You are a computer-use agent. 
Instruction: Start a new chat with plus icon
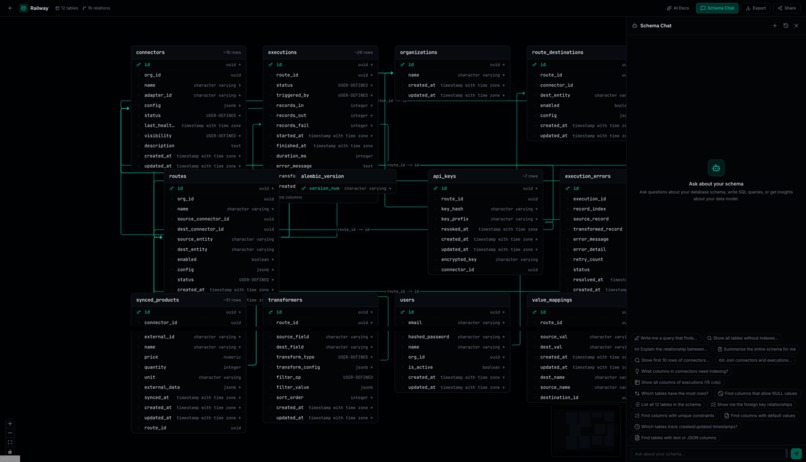point(775,26)
